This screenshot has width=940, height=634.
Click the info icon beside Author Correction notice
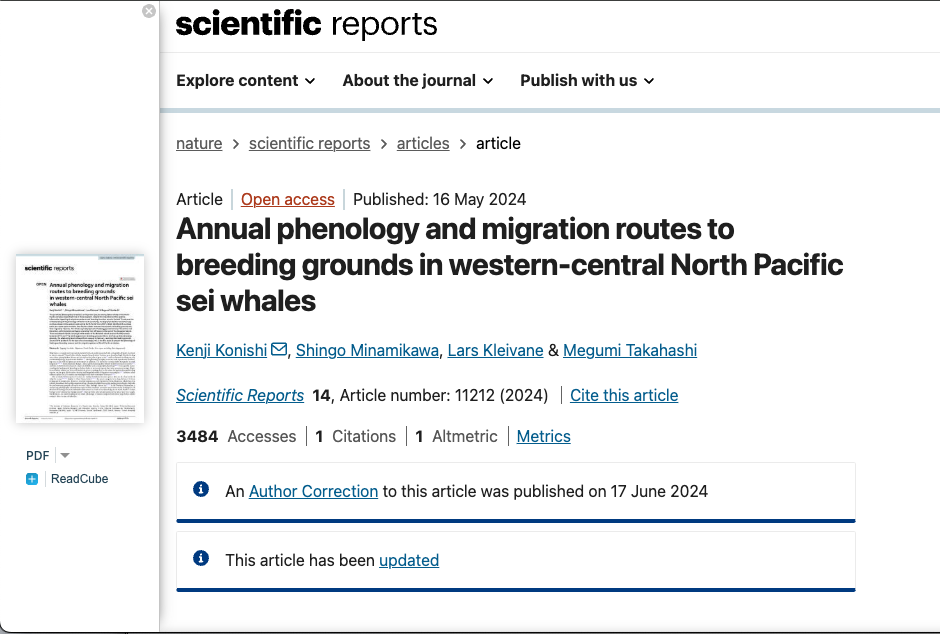click(x=201, y=490)
